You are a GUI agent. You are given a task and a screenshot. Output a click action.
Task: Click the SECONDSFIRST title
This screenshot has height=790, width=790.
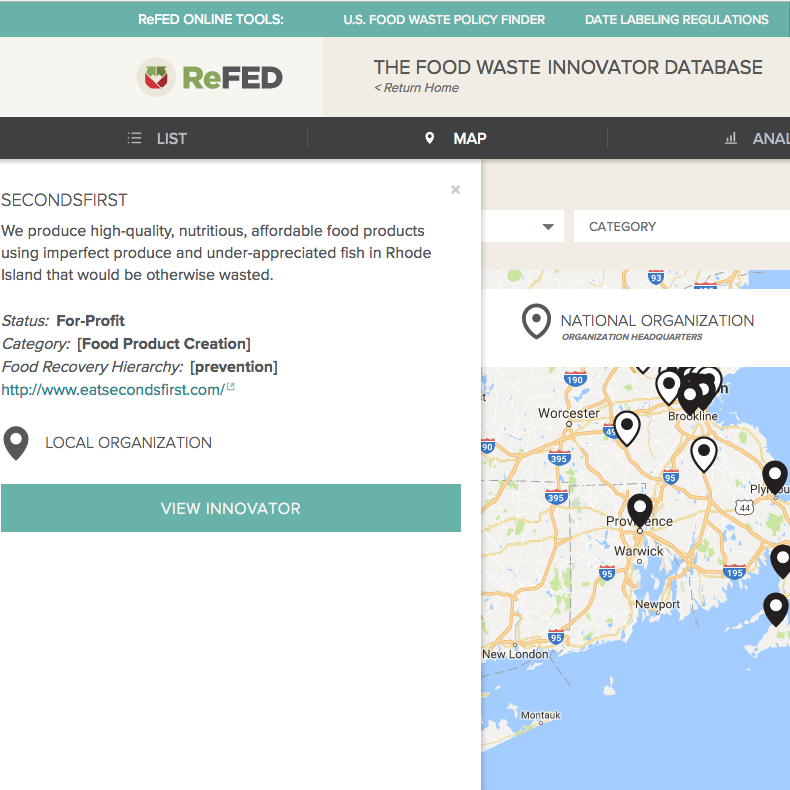click(x=64, y=200)
